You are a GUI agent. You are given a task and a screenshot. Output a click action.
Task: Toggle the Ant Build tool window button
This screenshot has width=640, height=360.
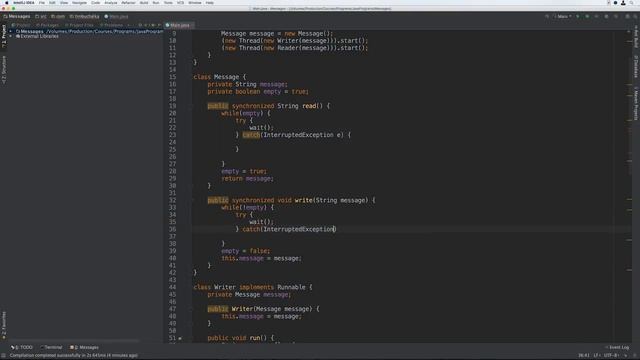[x=636, y=37]
